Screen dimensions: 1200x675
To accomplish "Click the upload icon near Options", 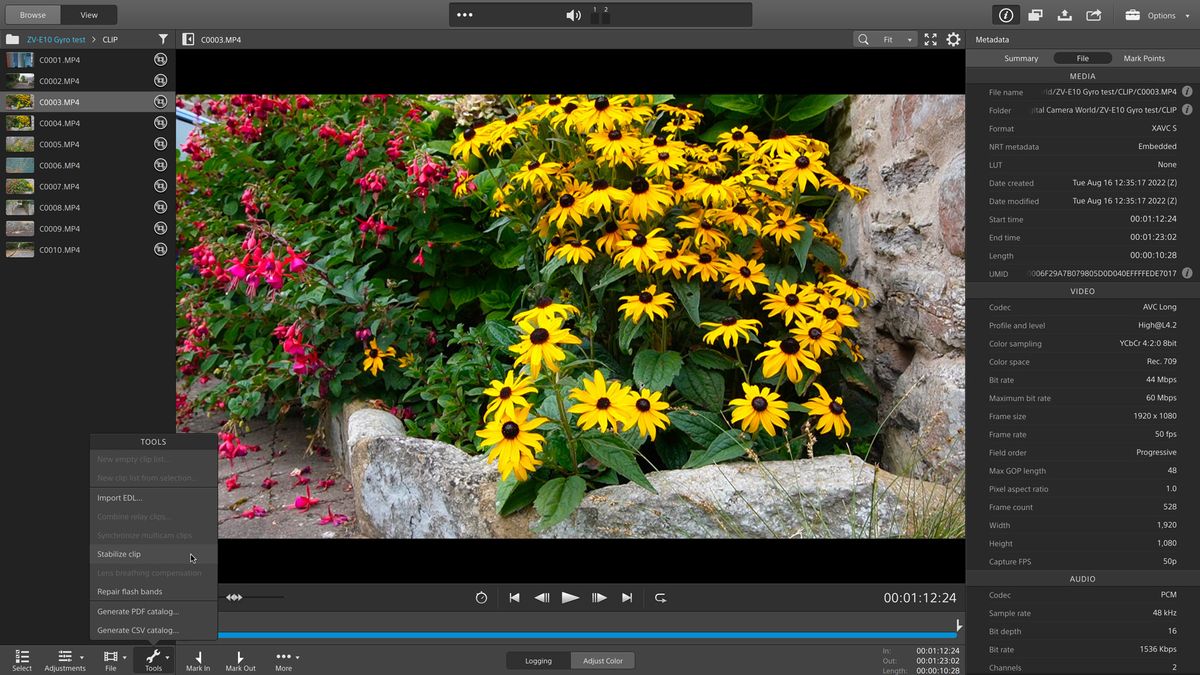I will [x=1064, y=15].
